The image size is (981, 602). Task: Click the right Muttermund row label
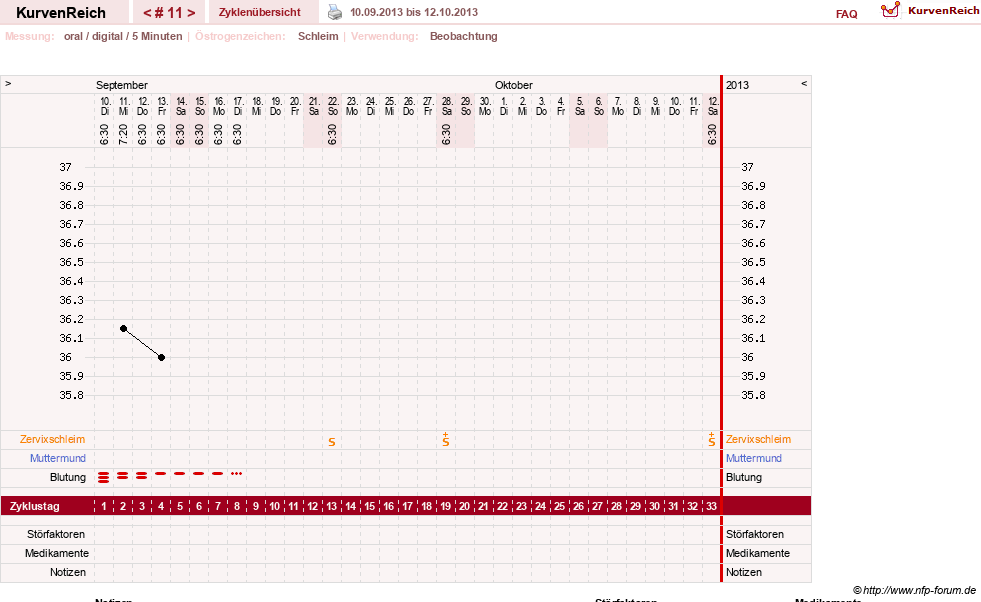pyautogui.click(x=754, y=458)
